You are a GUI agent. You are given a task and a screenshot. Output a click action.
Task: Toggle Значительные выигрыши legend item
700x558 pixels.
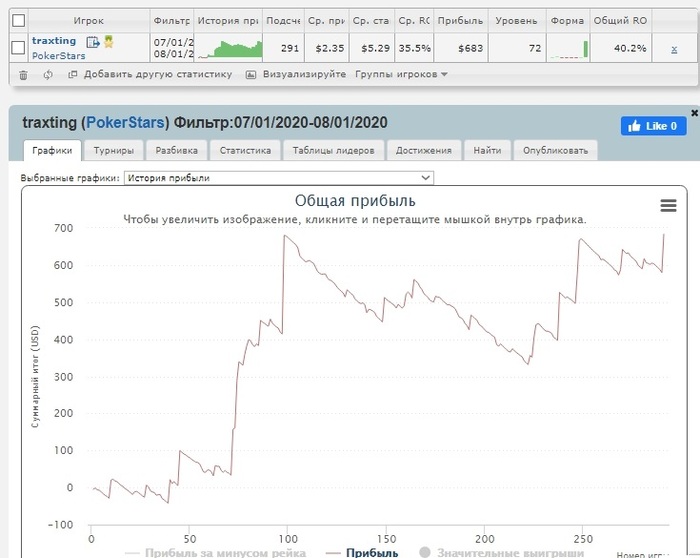point(502,553)
